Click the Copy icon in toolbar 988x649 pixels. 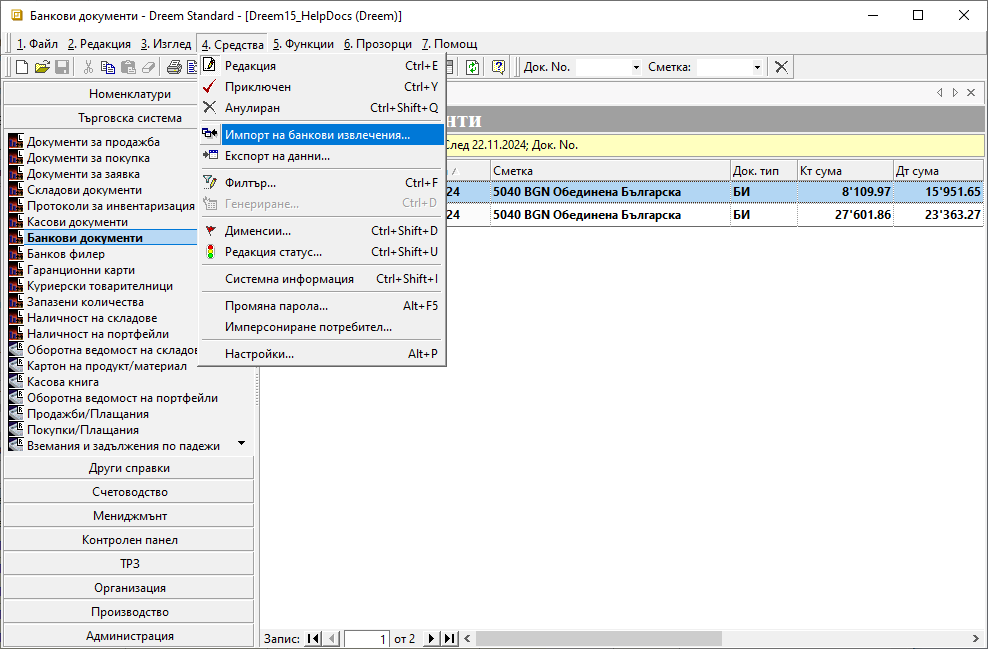coord(108,67)
